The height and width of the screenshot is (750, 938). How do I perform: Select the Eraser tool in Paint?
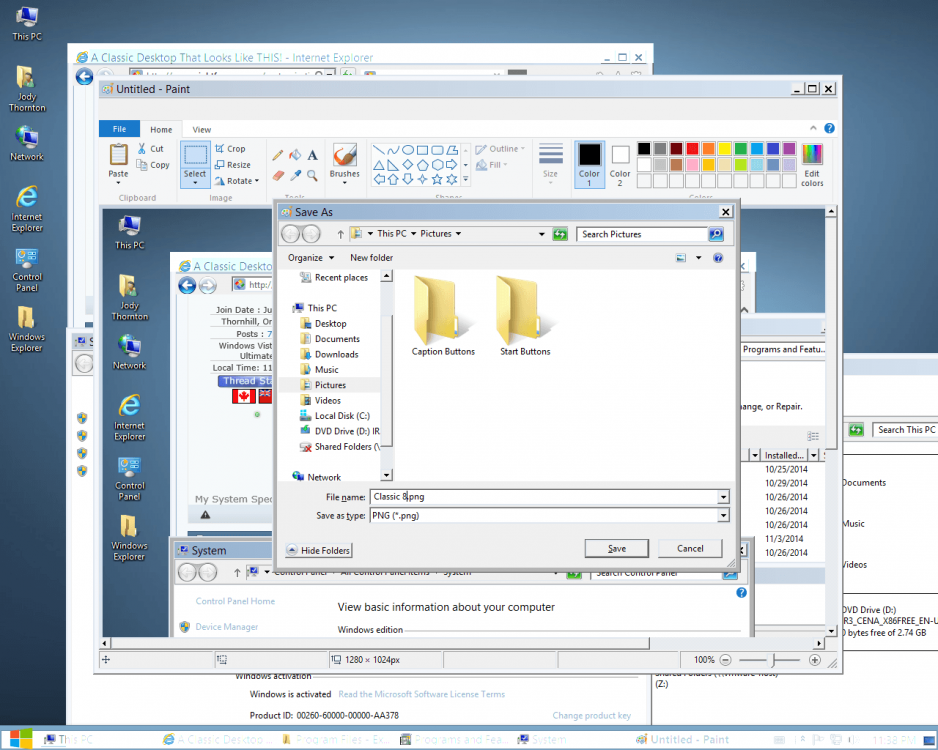point(278,175)
